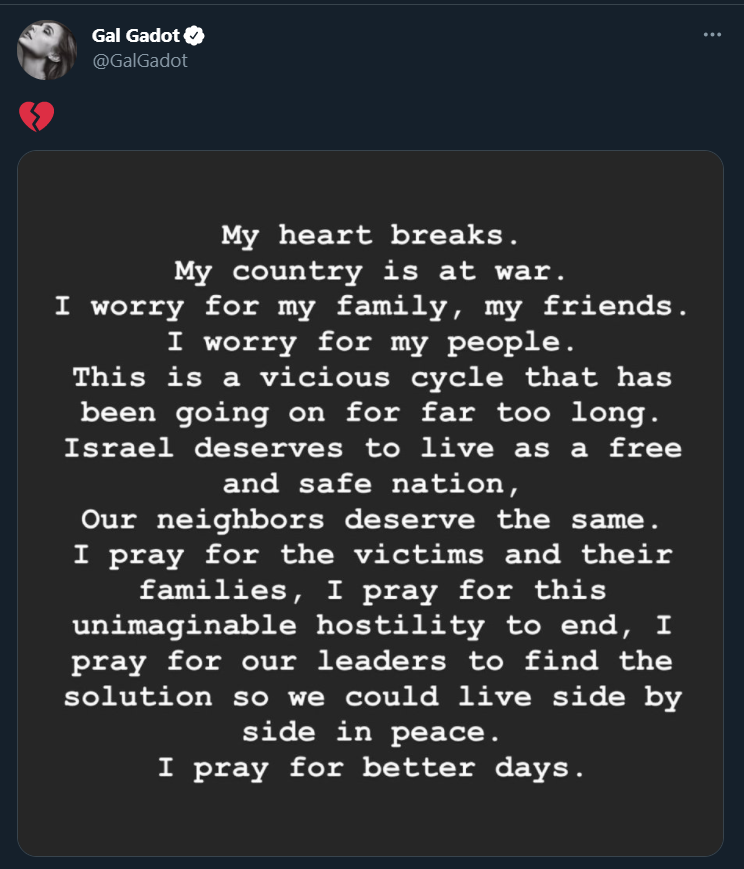Click "Our neighbors deserve the same." line
Screen dimensions: 744x869
coord(370,519)
